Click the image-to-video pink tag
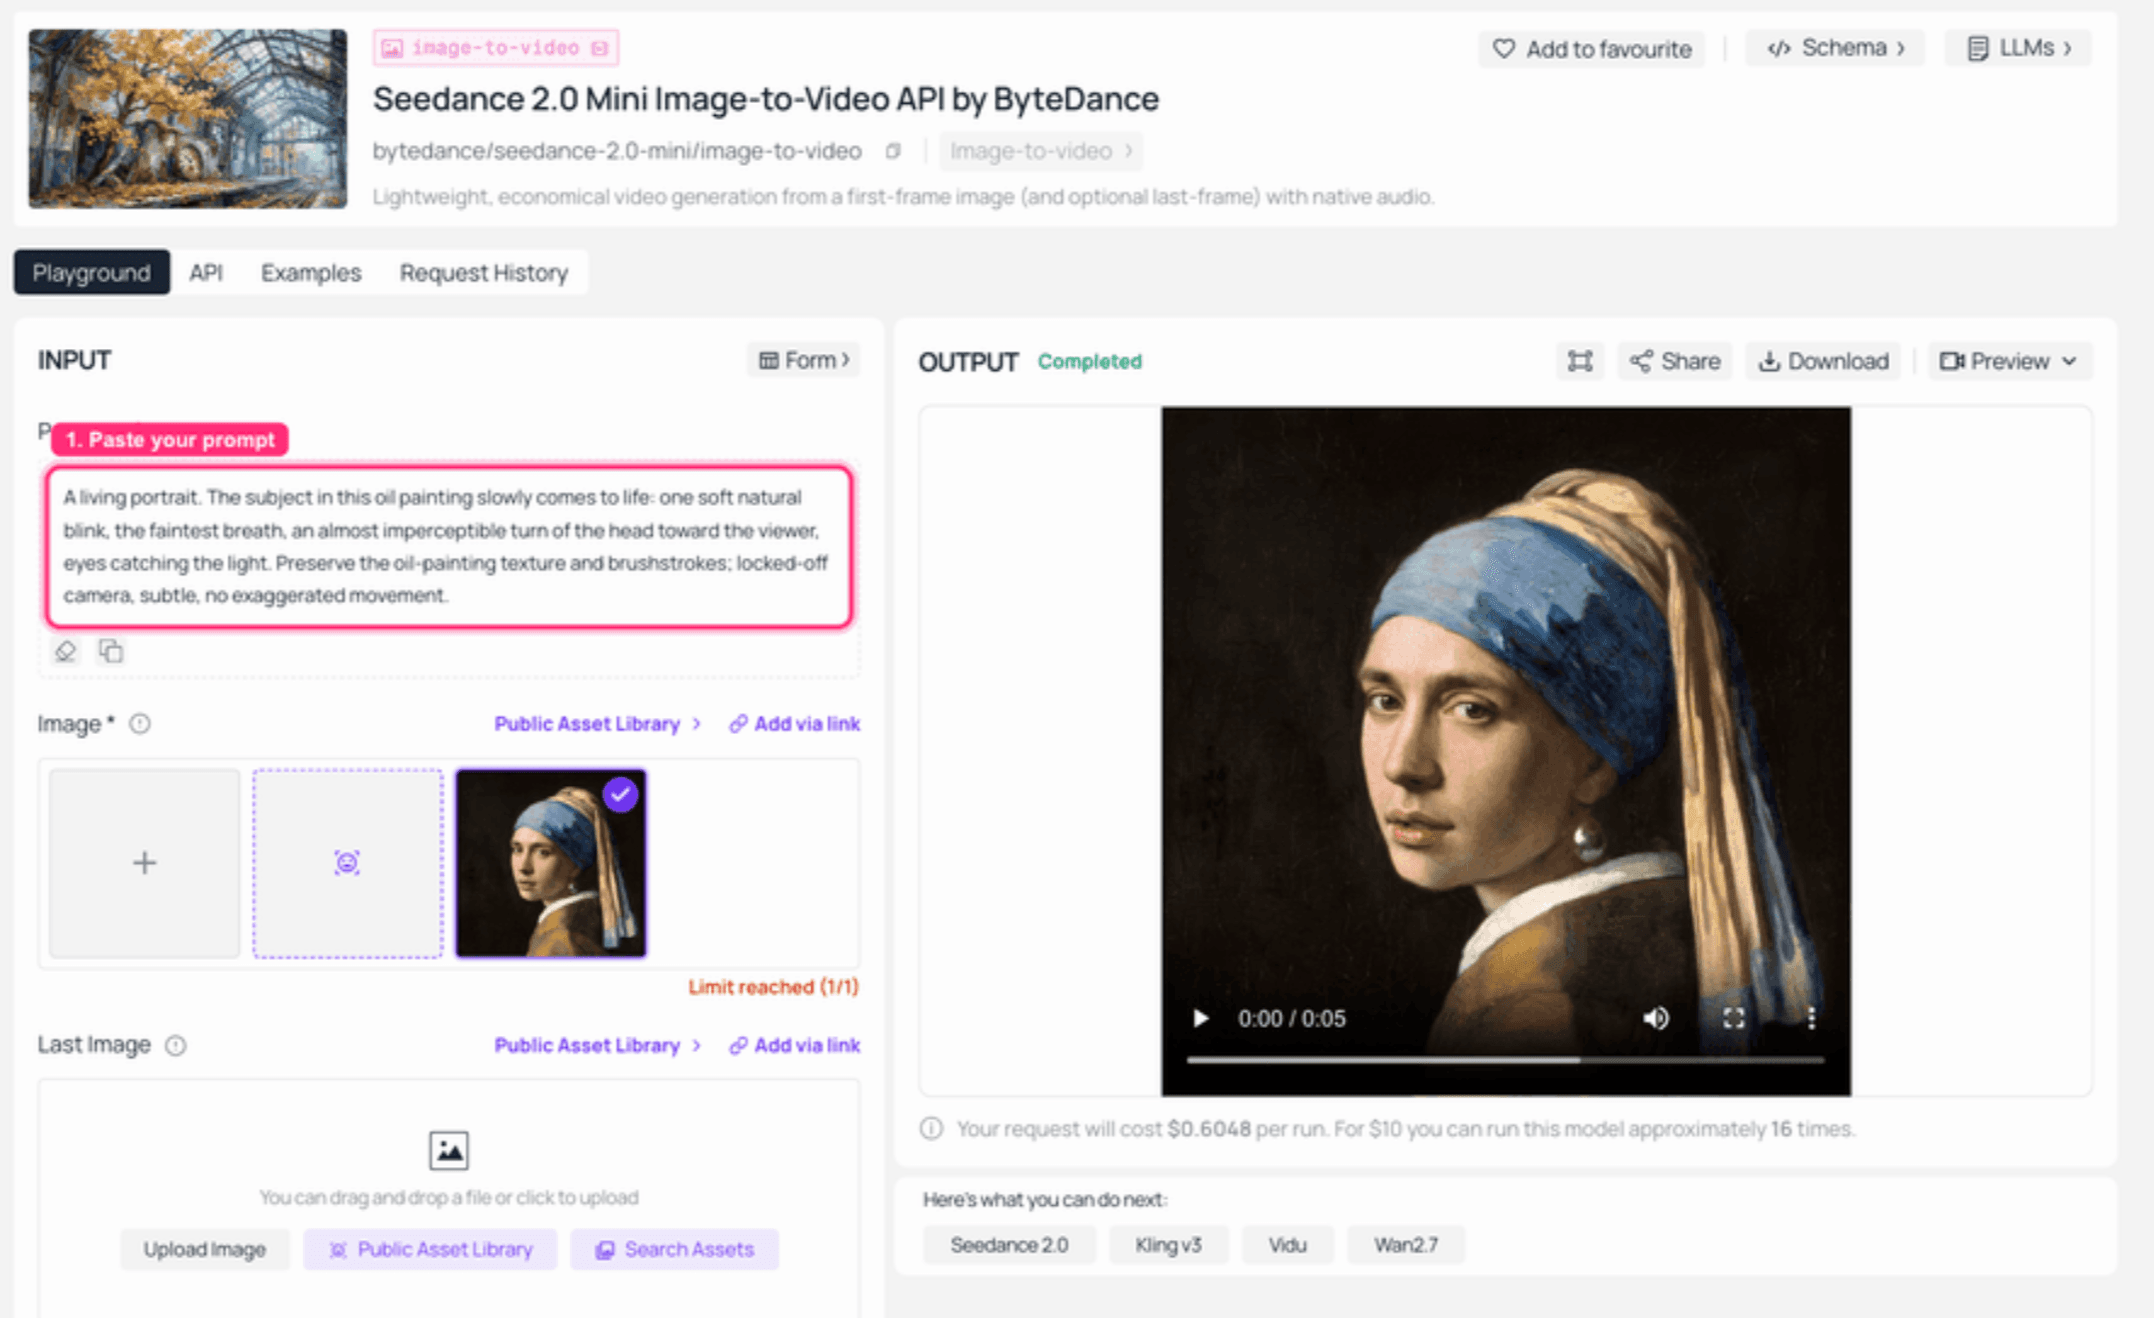 [x=496, y=48]
